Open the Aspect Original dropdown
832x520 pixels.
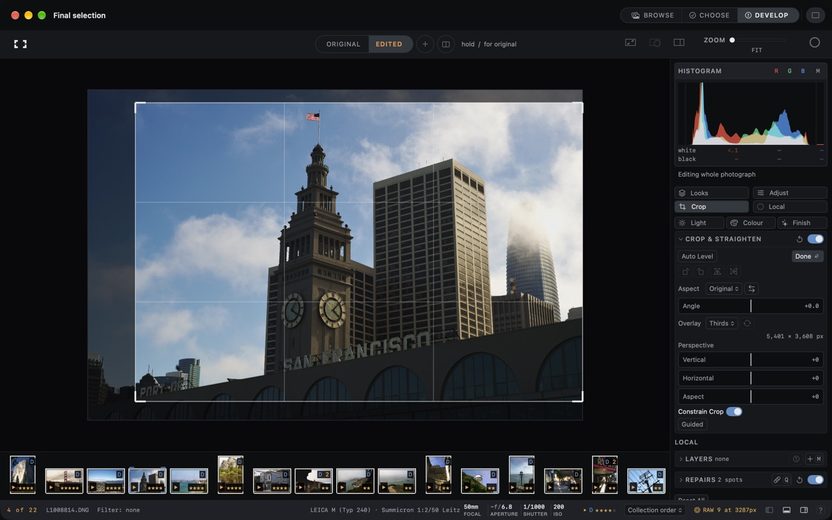[724, 289]
